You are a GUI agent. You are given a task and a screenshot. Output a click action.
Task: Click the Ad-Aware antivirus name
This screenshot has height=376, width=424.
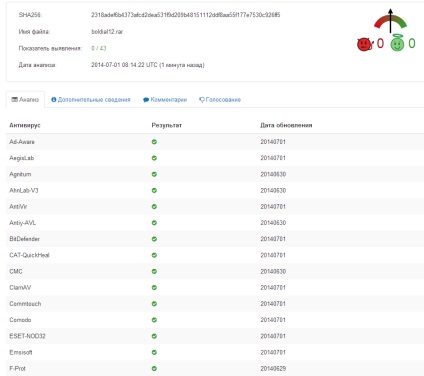(x=22, y=142)
